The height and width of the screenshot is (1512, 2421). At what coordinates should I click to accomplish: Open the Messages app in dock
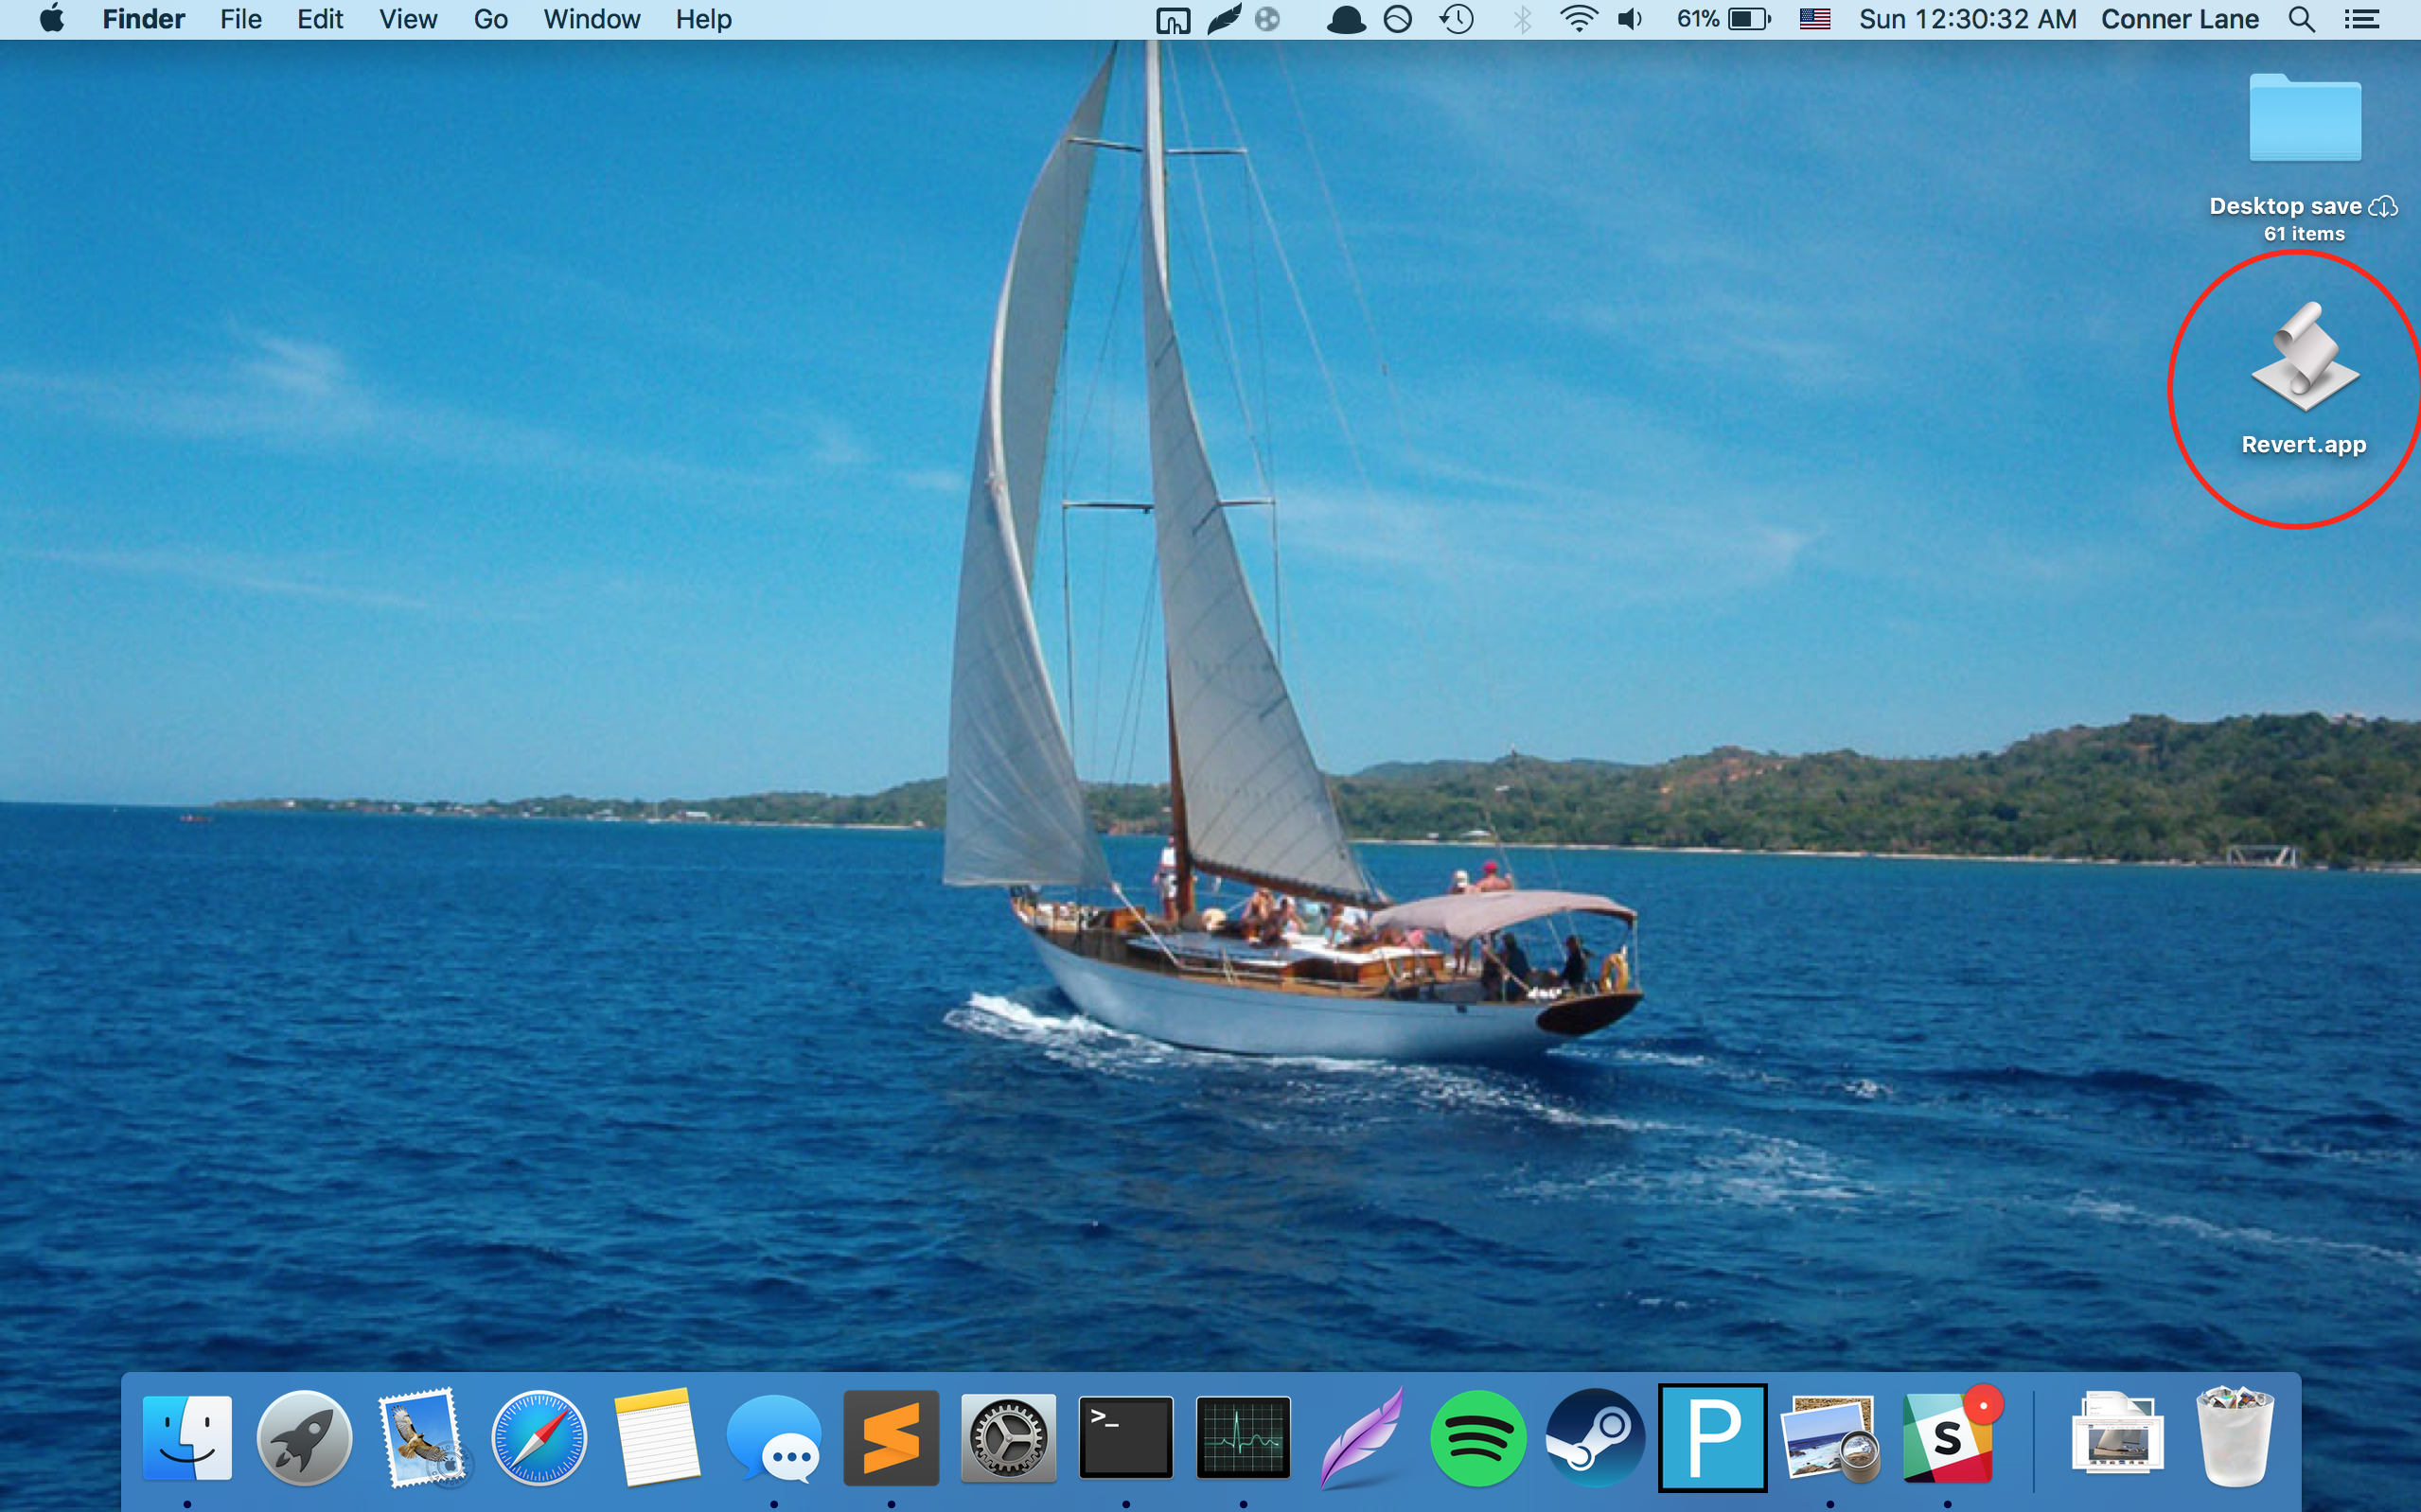pyautogui.click(x=774, y=1438)
